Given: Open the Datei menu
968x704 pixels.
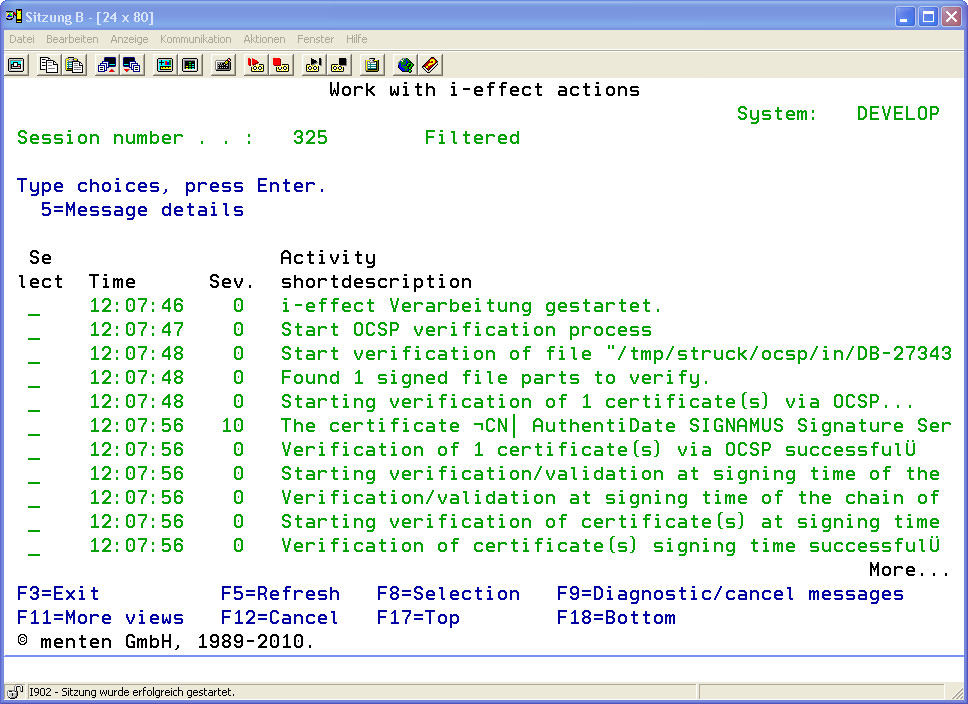Looking at the screenshot, I should (21, 39).
